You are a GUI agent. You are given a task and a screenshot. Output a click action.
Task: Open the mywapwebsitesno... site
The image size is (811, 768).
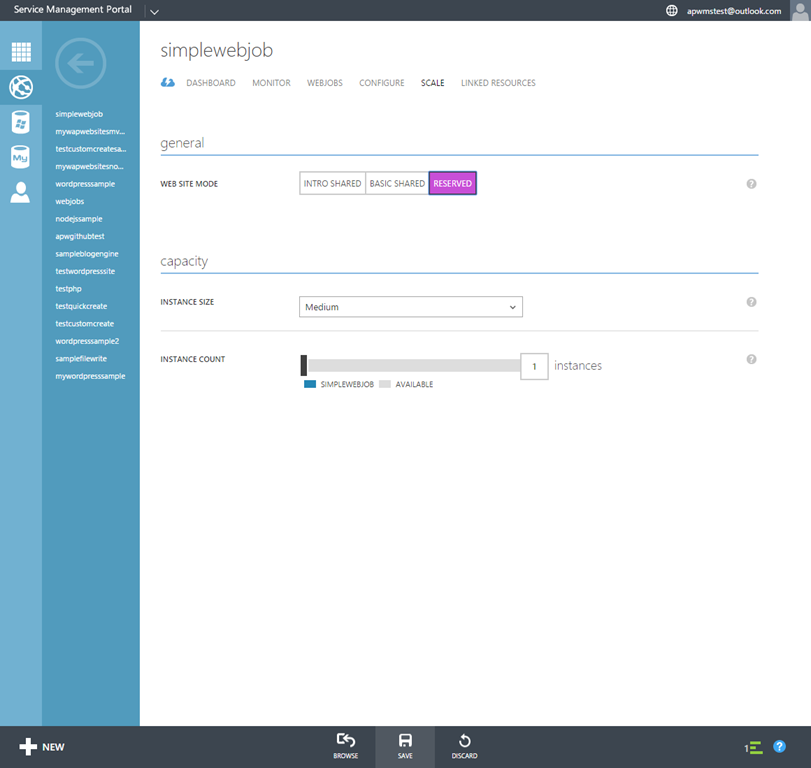coord(89,167)
